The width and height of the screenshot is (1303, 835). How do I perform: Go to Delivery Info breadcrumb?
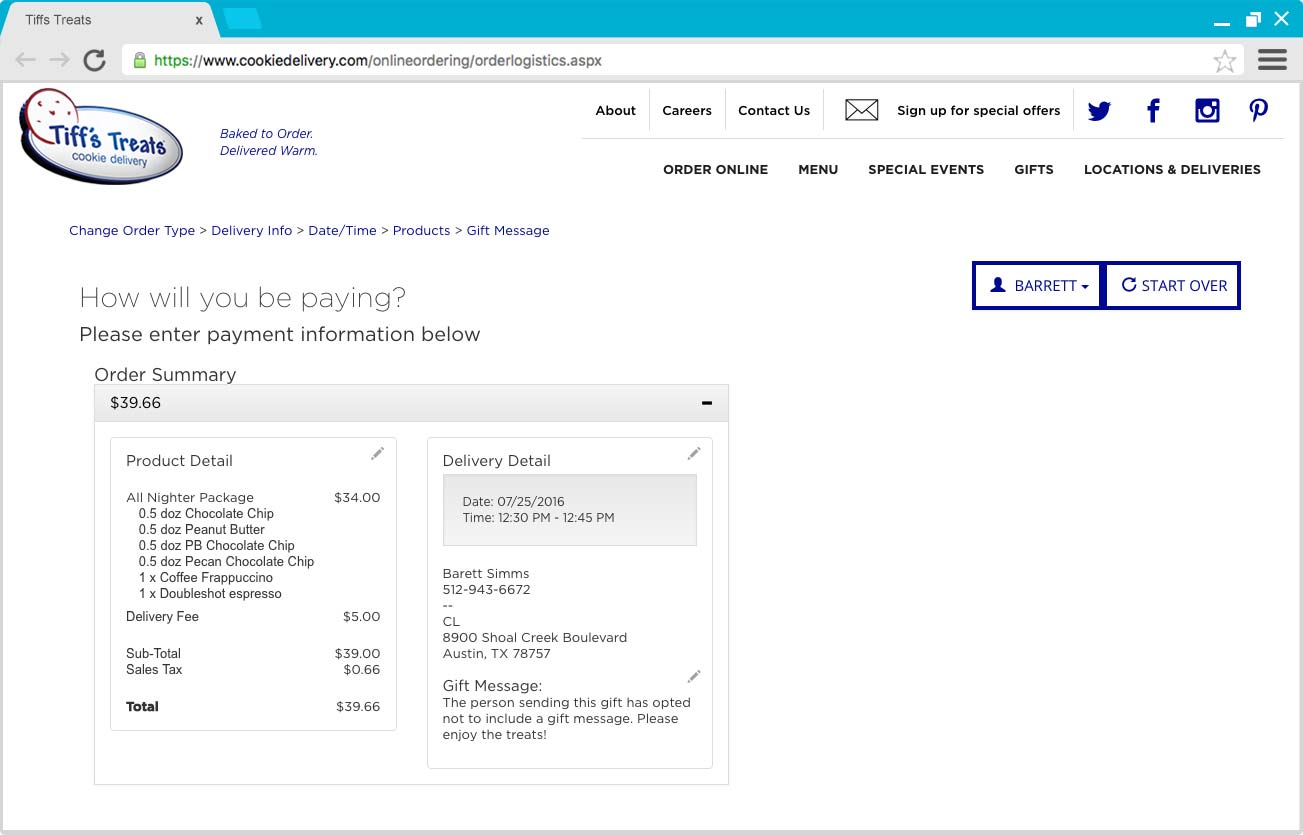click(x=252, y=231)
